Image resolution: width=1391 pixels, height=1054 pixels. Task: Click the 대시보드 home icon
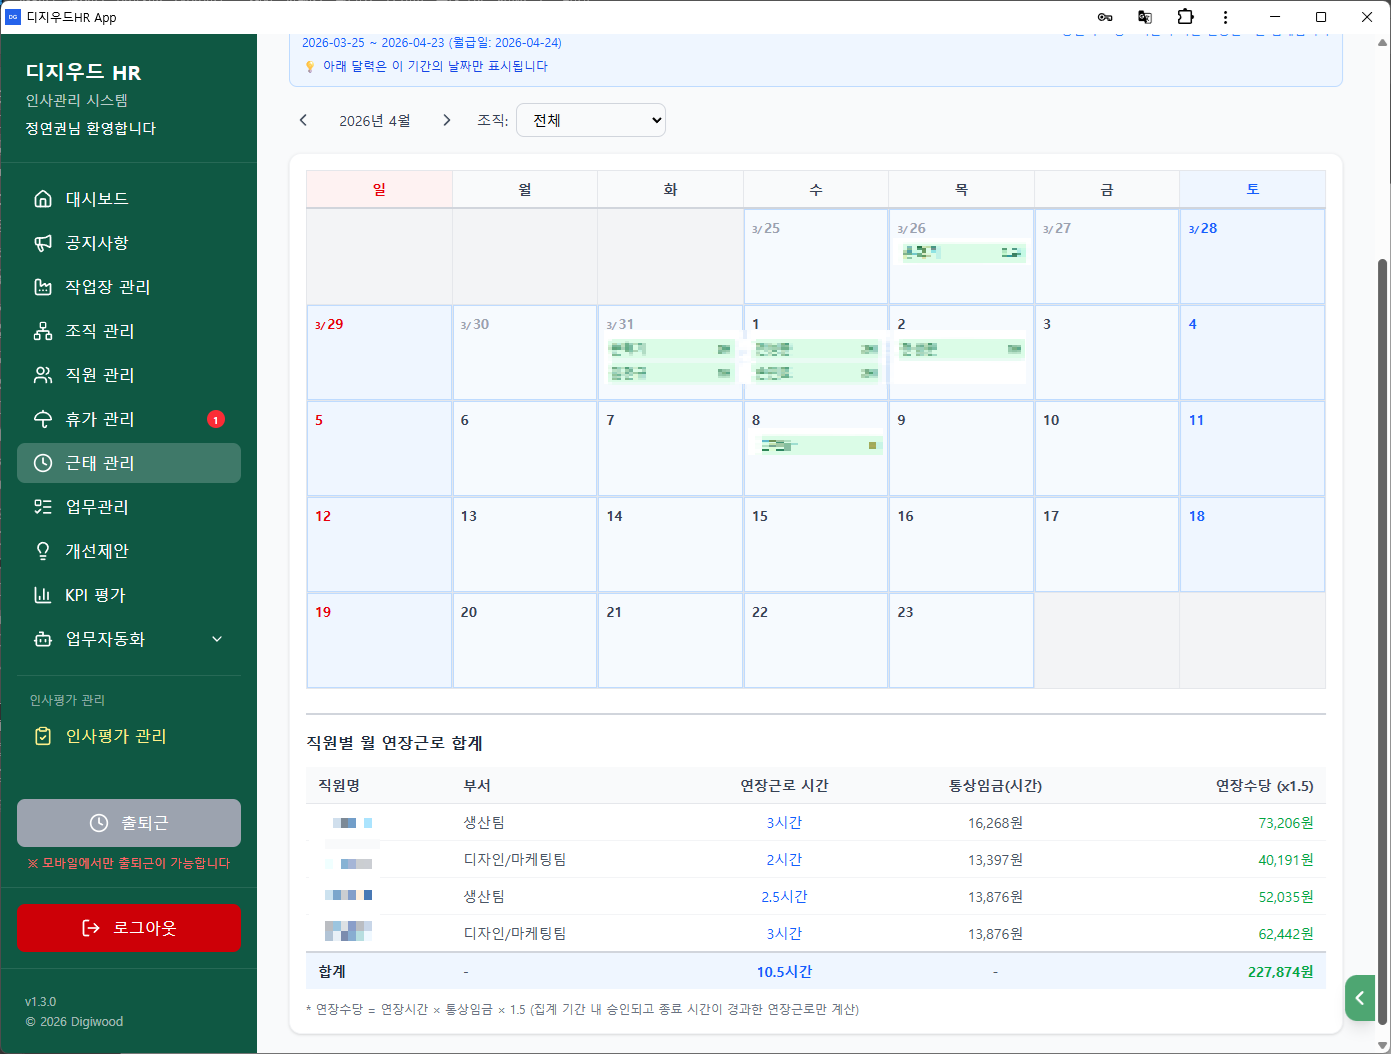point(43,199)
